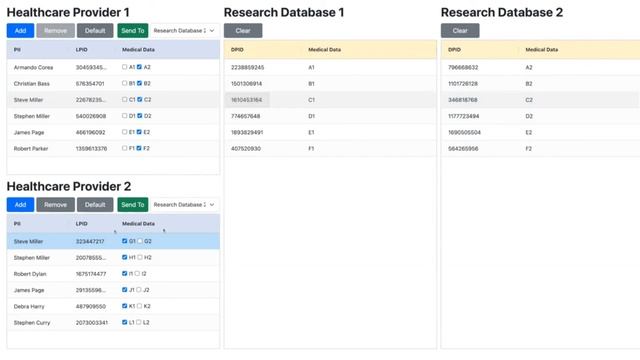This screenshot has width=640, height=360.
Task: Click PII header in Healthcare Provider 1
Action: click(x=17, y=50)
